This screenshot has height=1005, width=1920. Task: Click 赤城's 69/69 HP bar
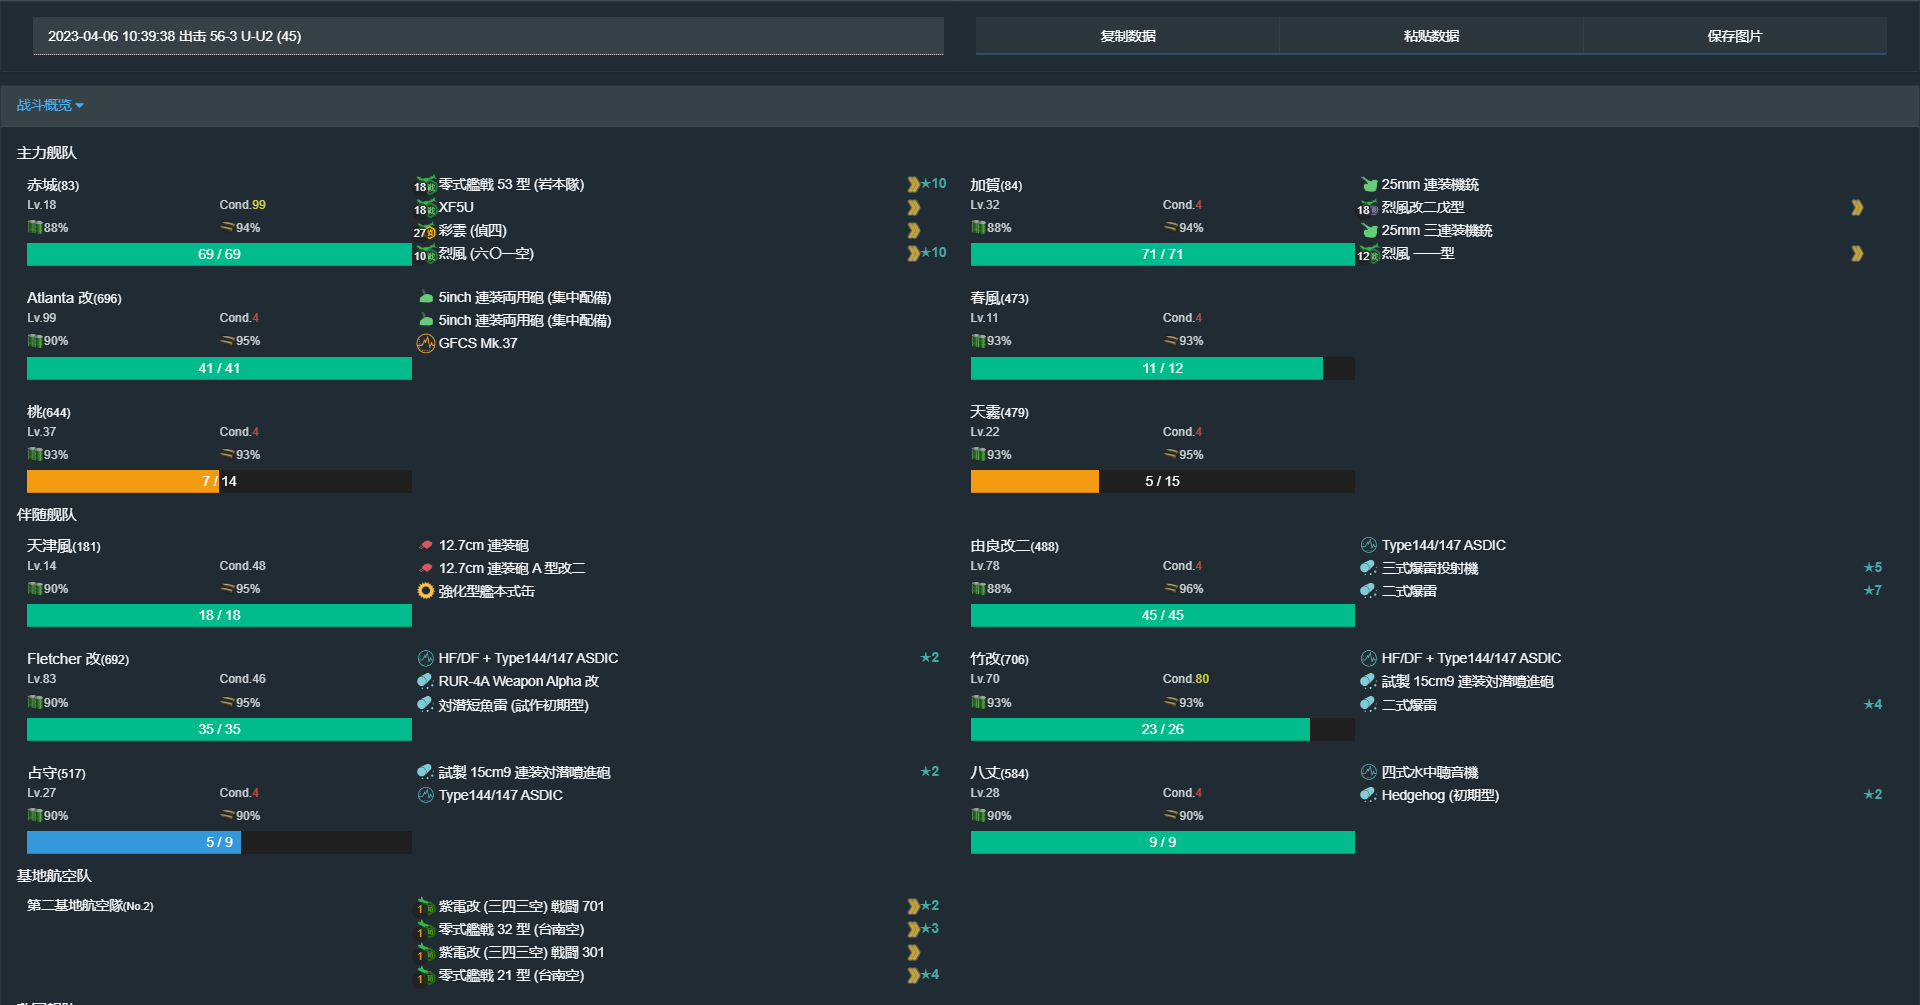[219, 254]
